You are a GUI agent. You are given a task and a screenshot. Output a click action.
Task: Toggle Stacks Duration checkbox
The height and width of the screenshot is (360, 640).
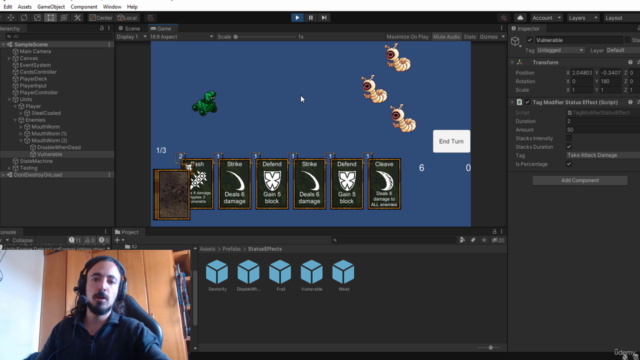569,147
